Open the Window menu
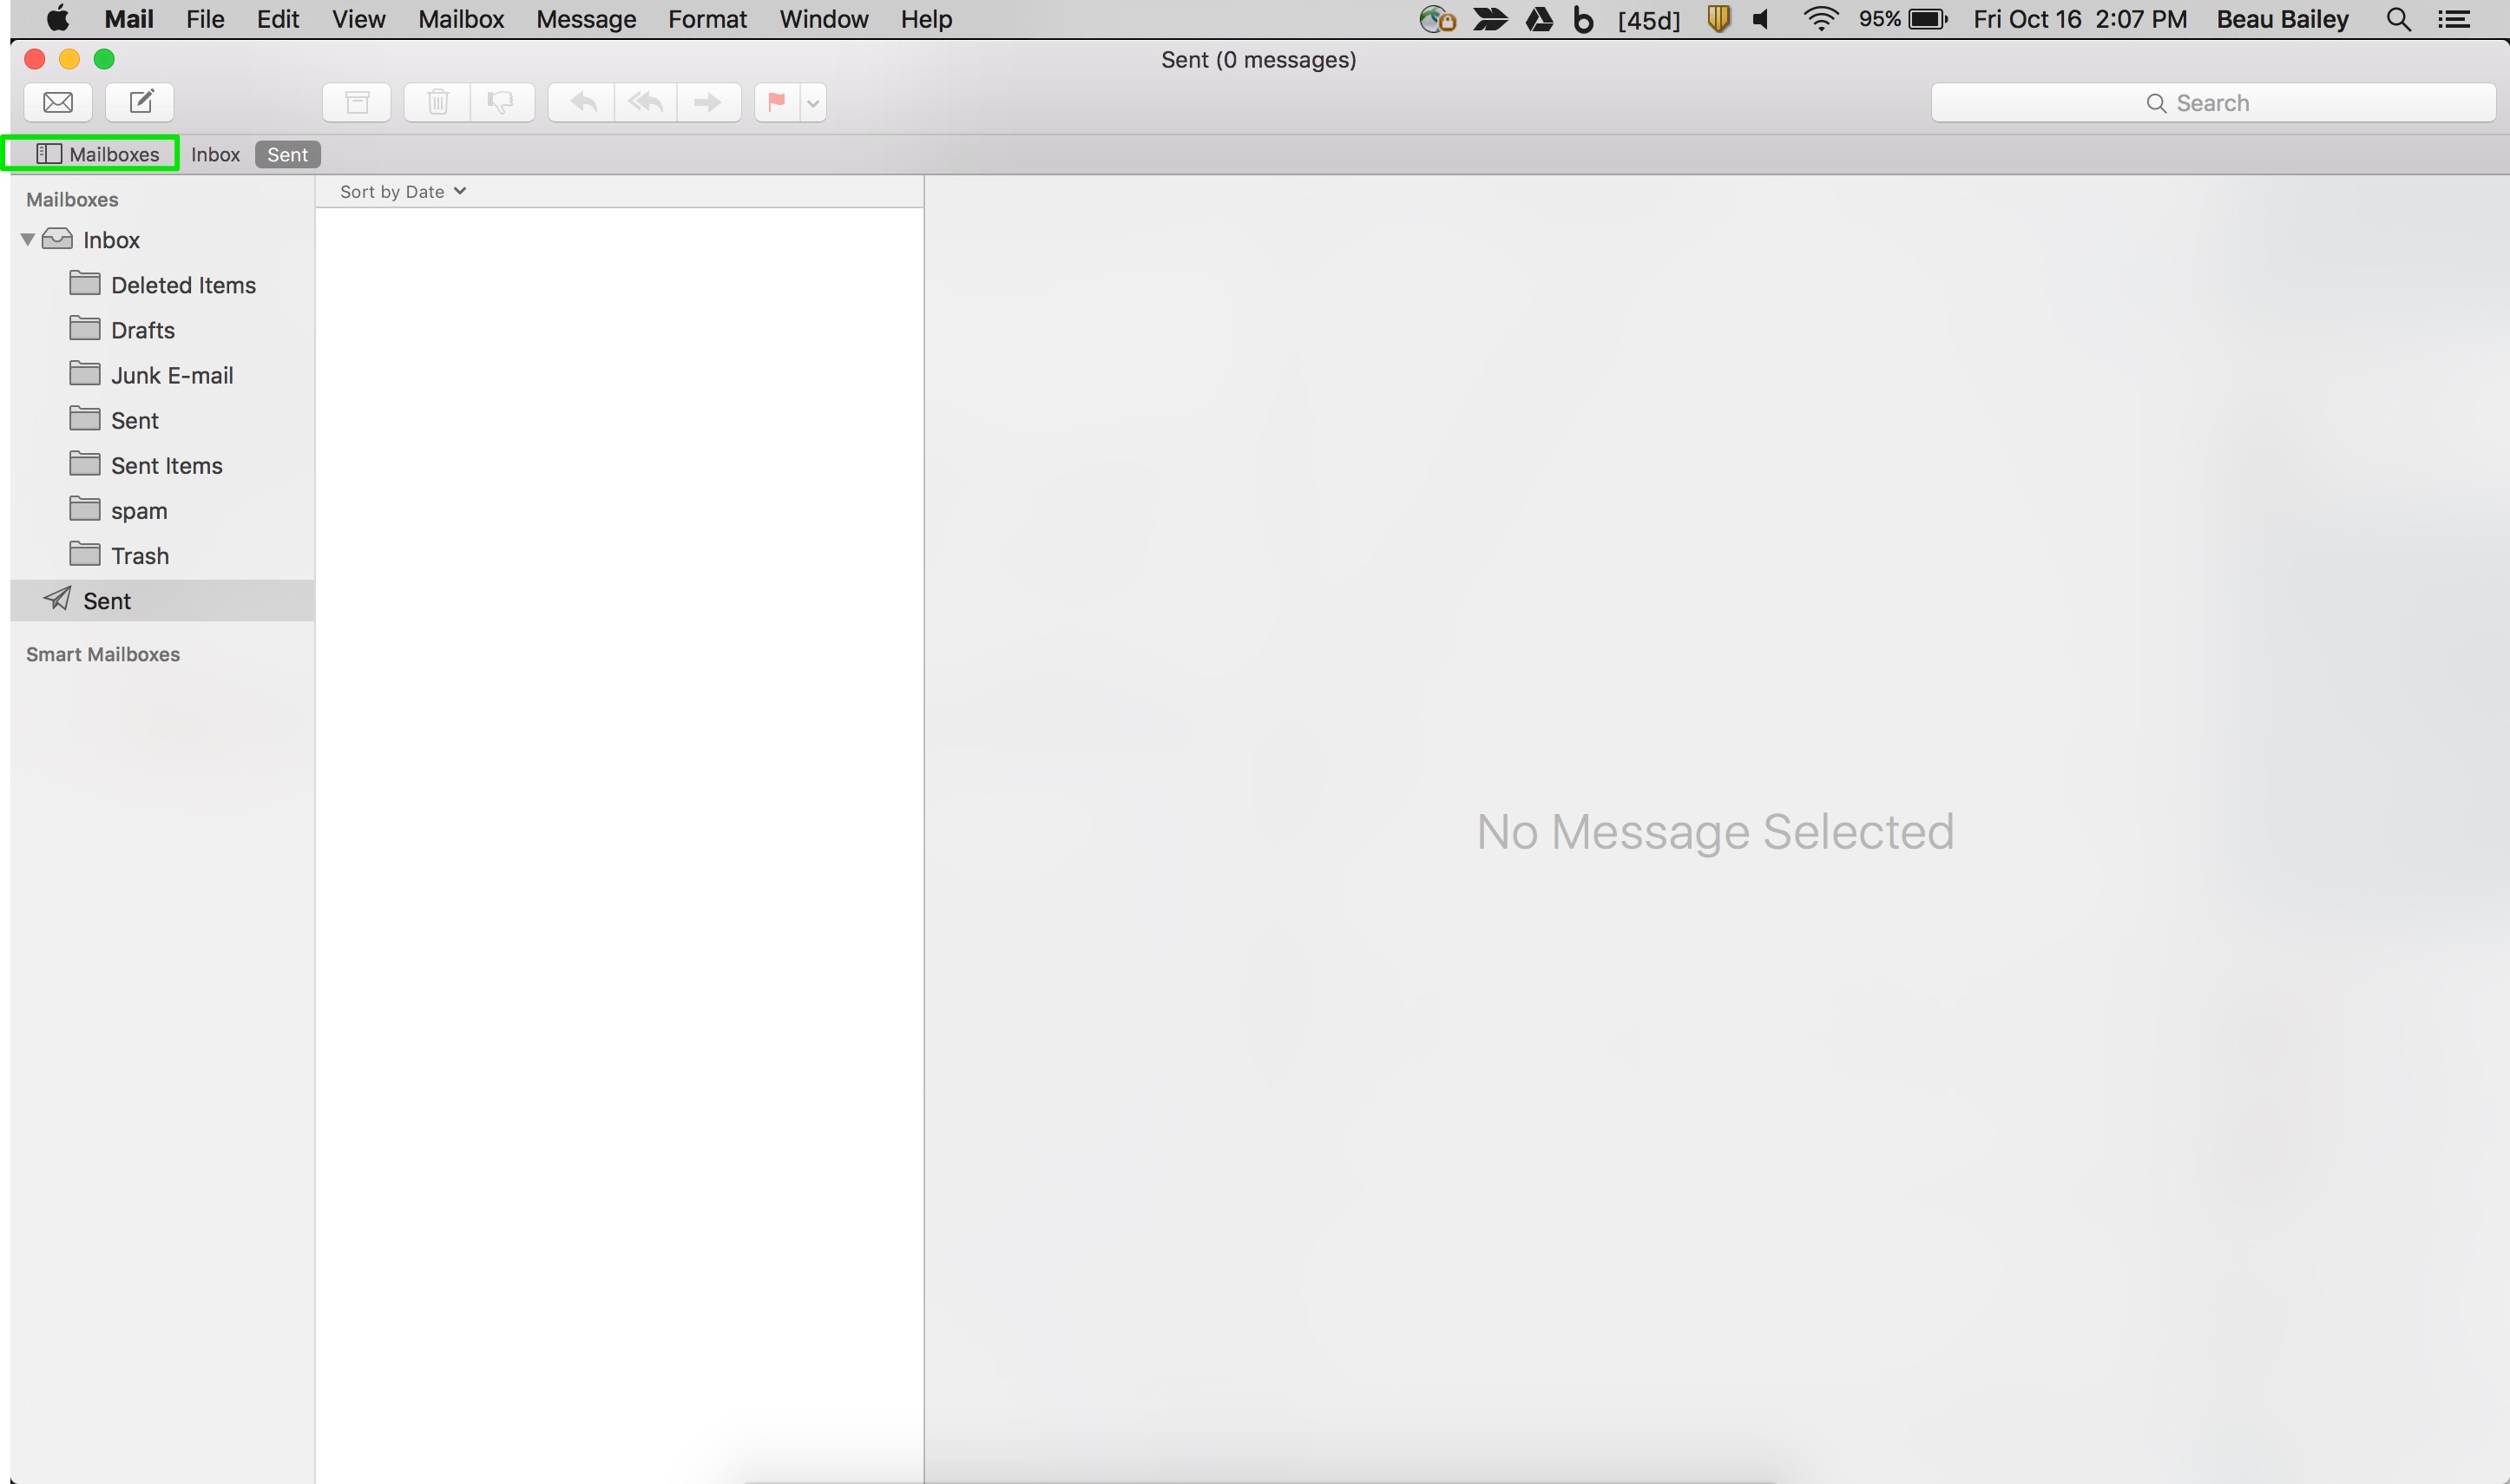 [x=824, y=19]
